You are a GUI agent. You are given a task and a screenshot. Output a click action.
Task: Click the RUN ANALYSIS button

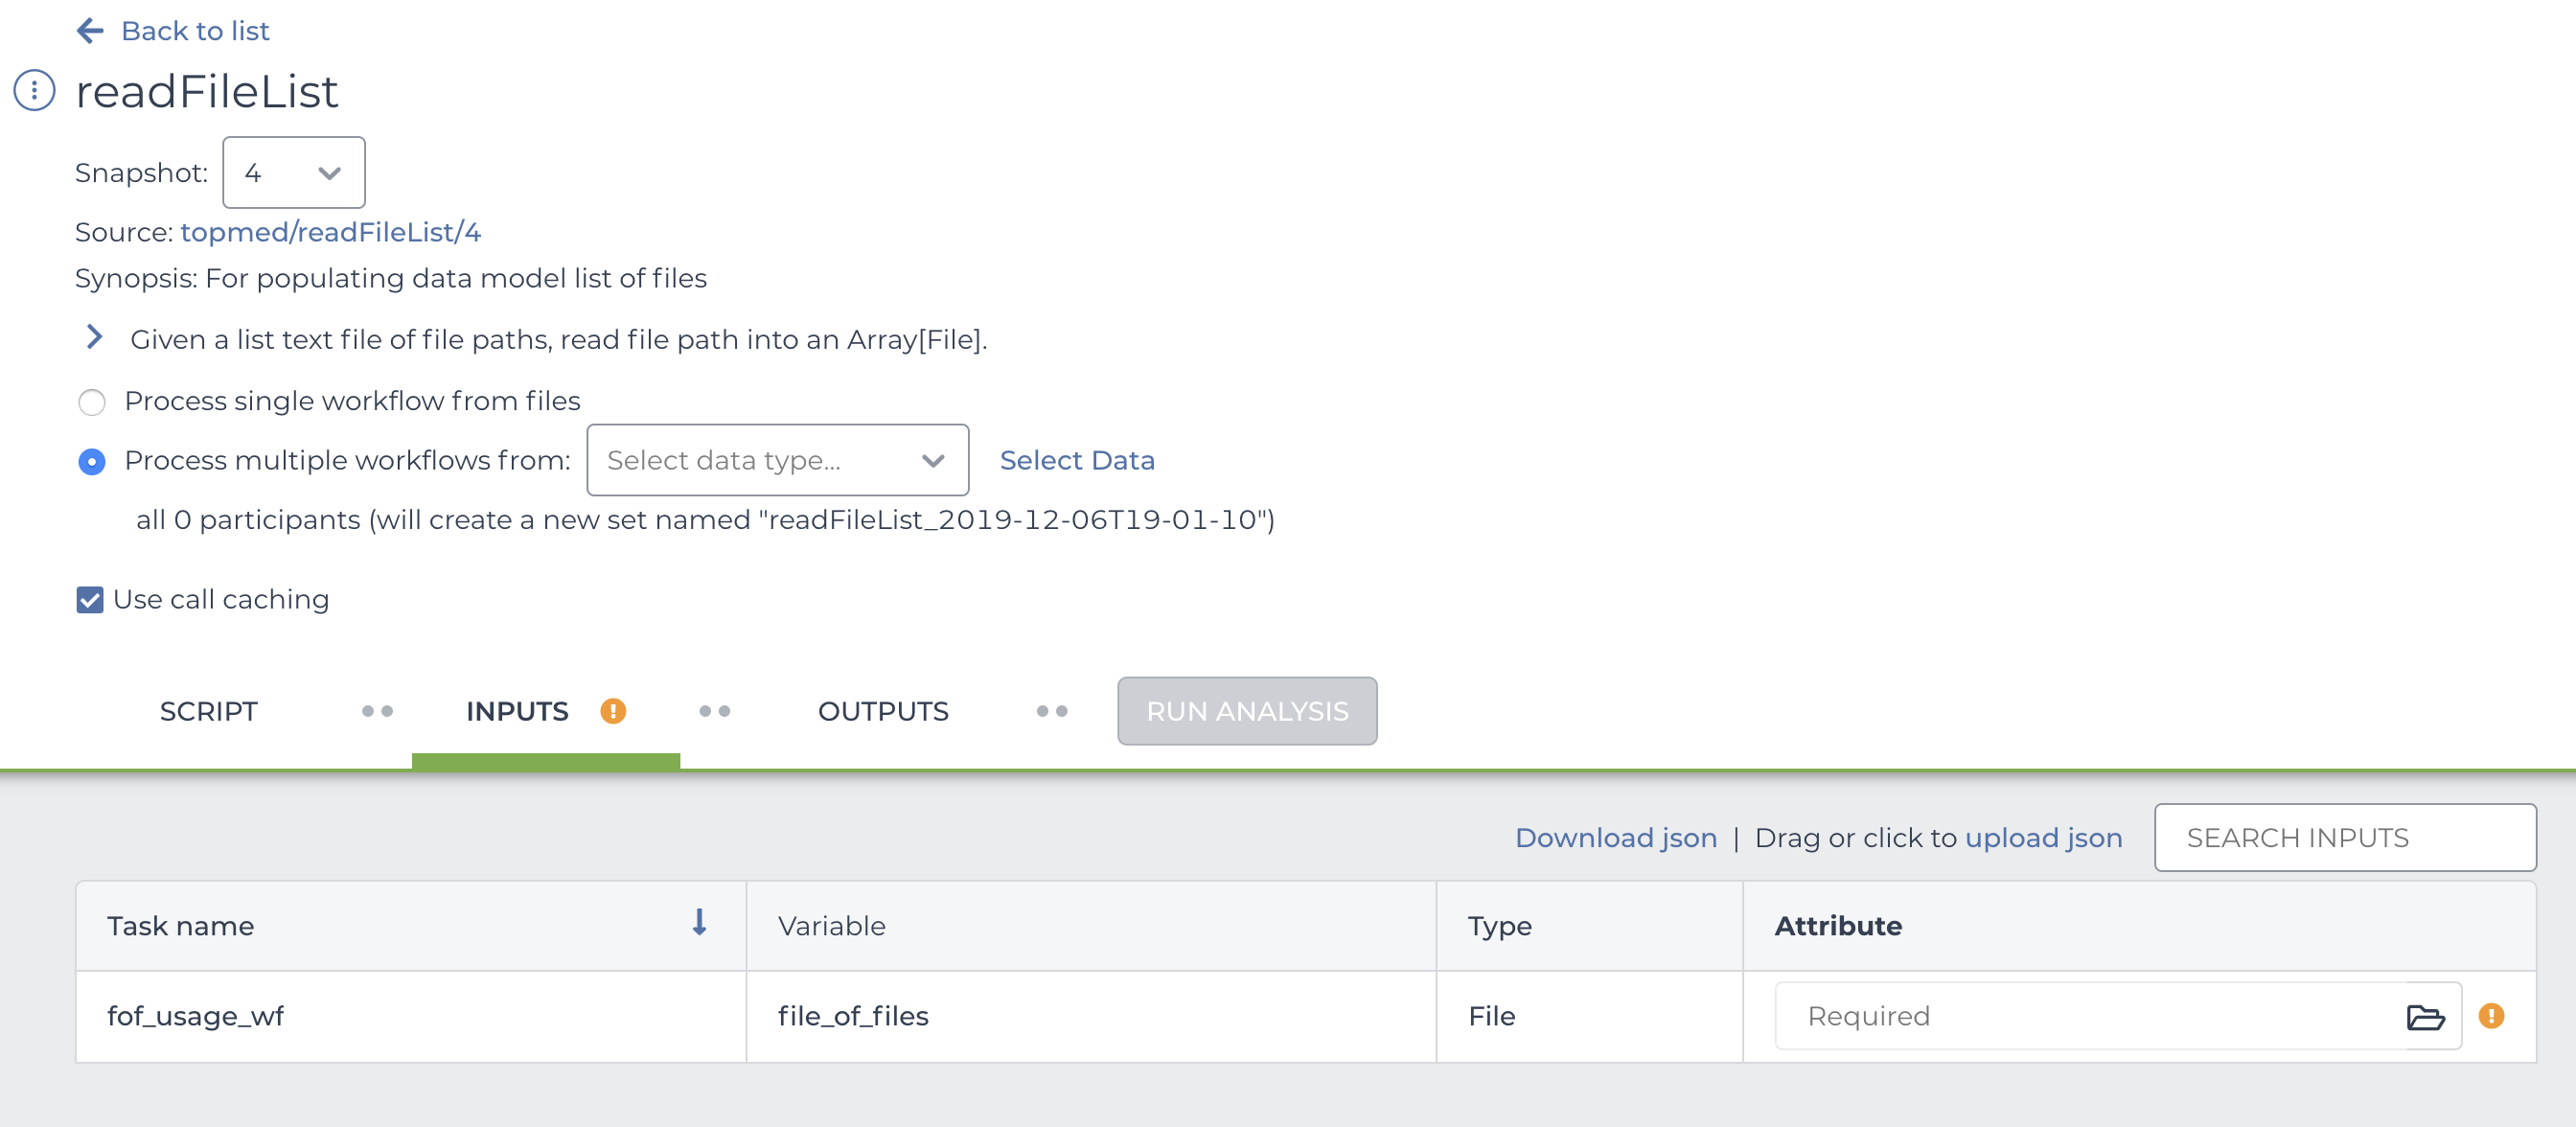tap(1247, 711)
